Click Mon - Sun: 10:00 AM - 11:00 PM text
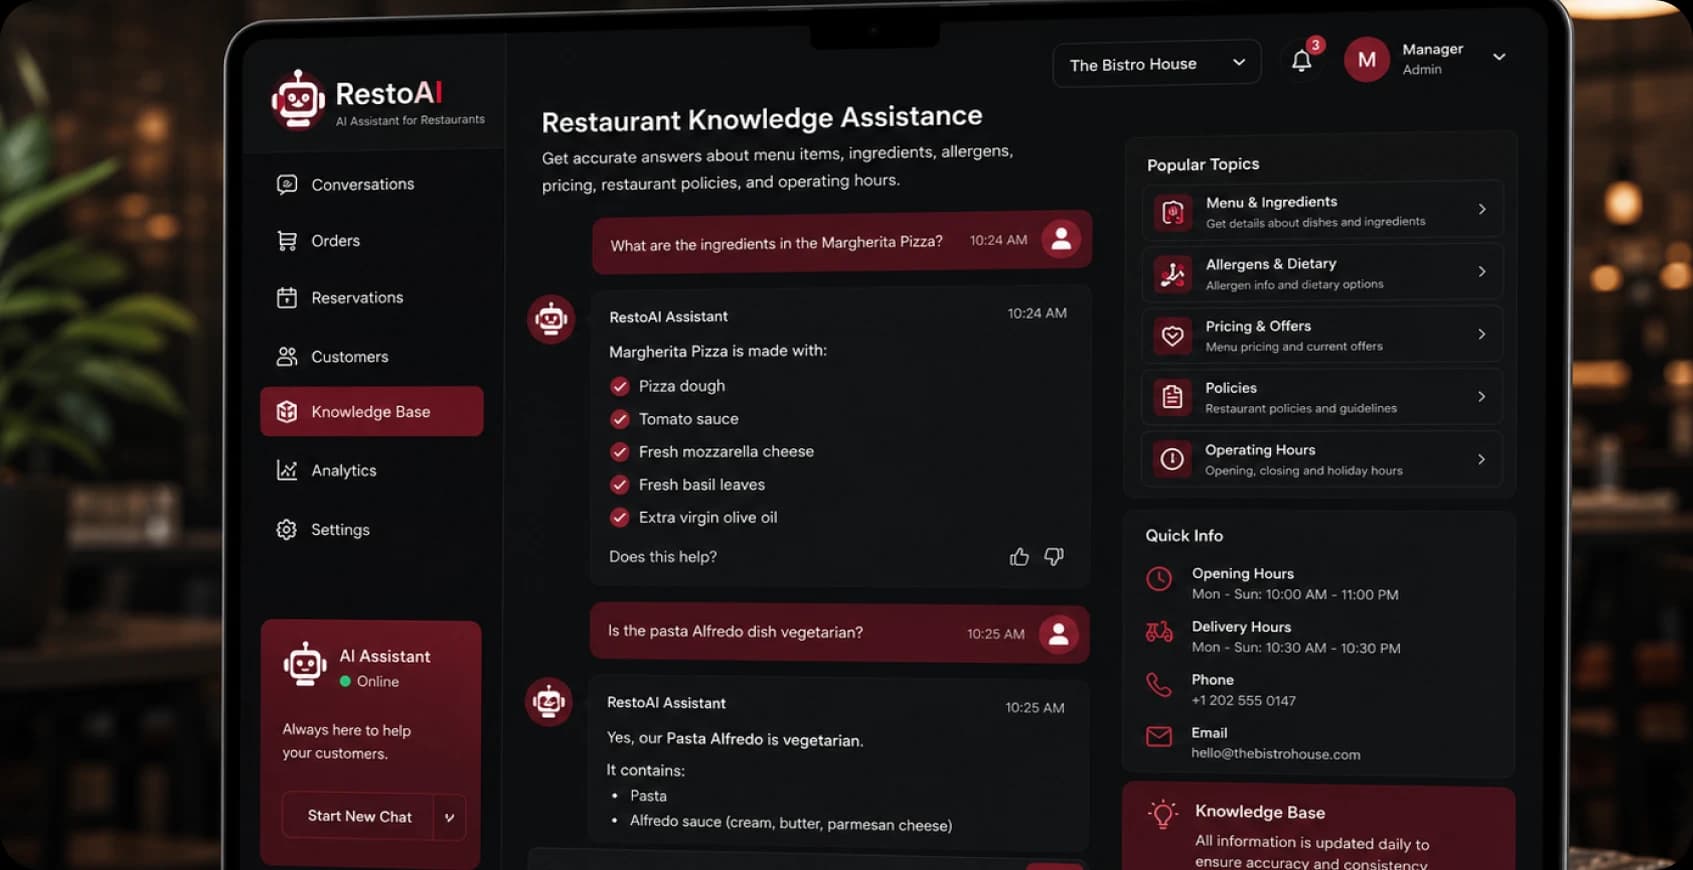Screen dimensions: 1693x870 click(1295, 594)
